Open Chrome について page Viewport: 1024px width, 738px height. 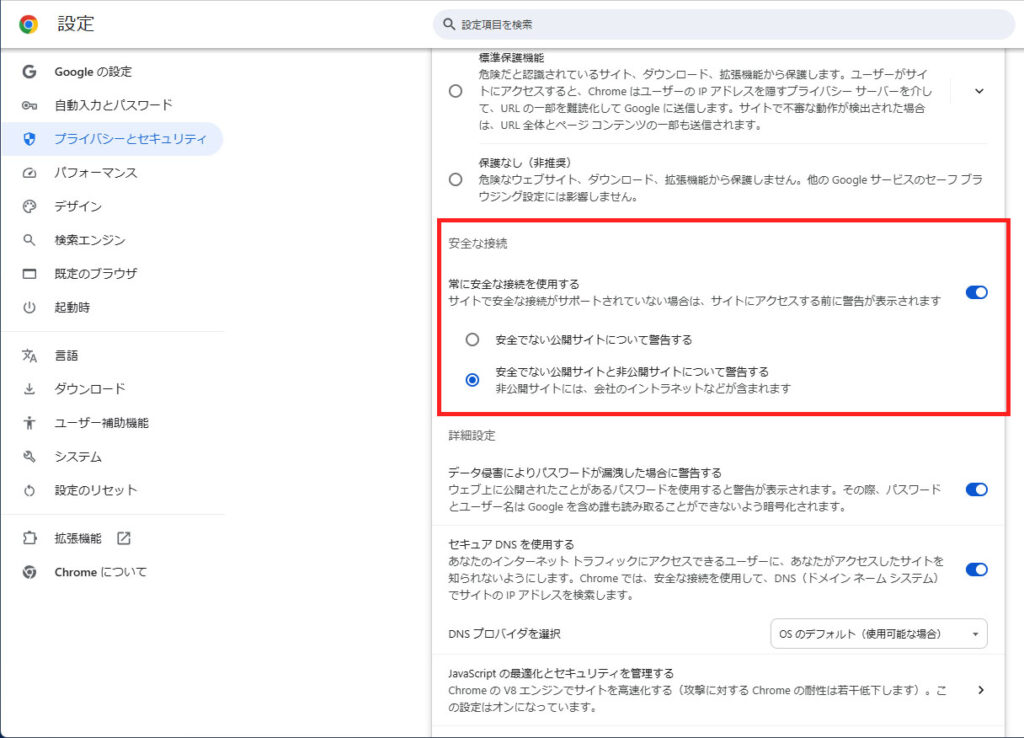pyautogui.click(x=100, y=572)
